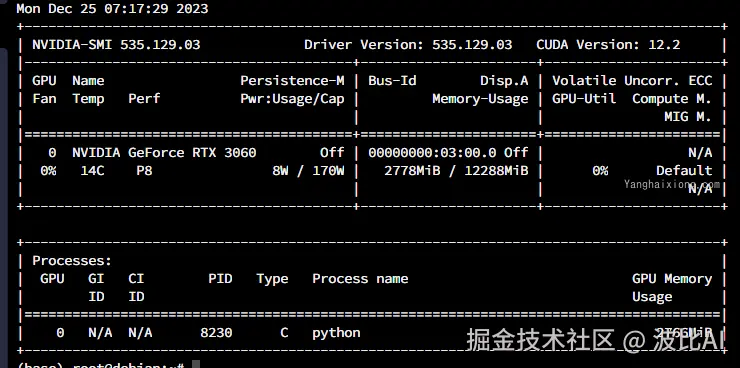Click the Bus-Id column header
The image size is (740, 368).
pyautogui.click(x=392, y=81)
